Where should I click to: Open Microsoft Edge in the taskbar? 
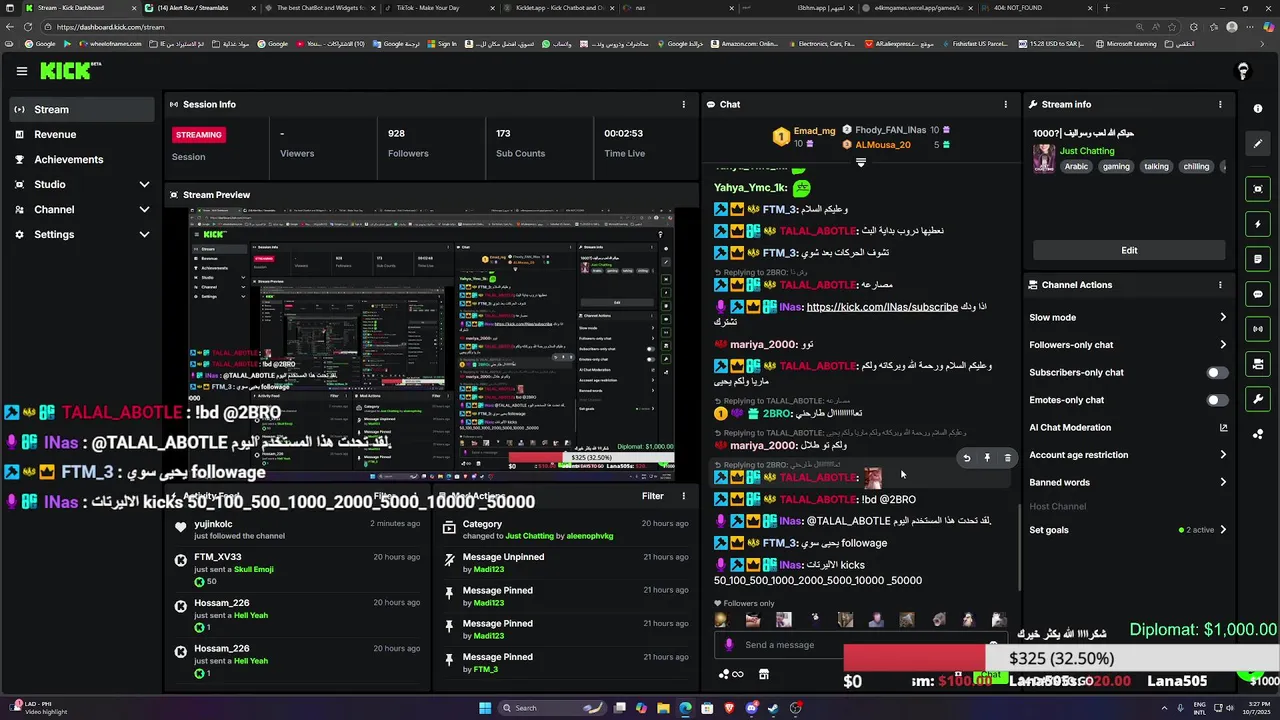tap(685, 708)
